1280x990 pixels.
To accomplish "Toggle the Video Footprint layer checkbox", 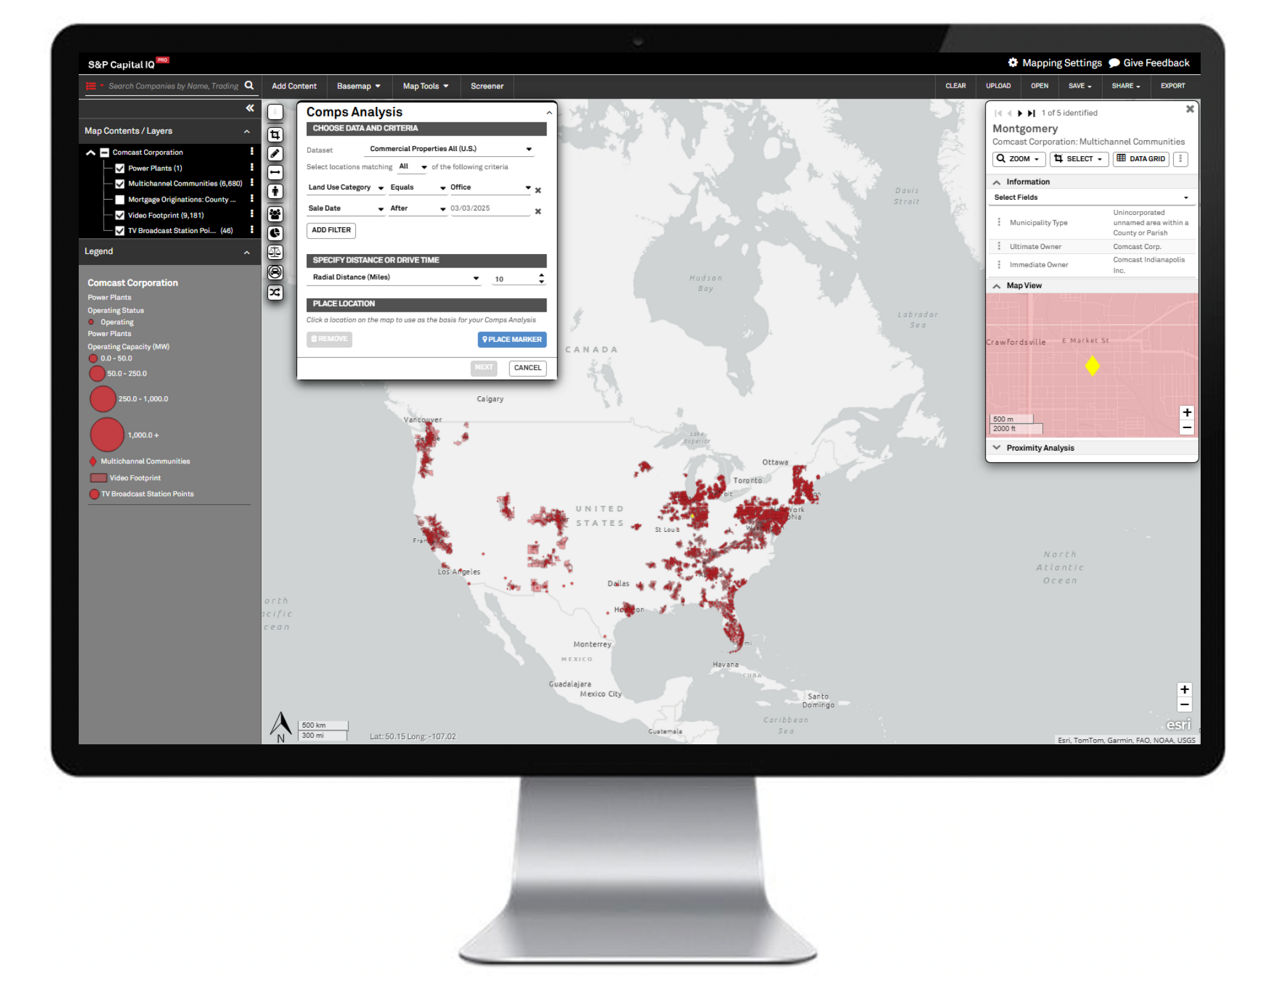I will pyautogui.click(x=120, y=215).
